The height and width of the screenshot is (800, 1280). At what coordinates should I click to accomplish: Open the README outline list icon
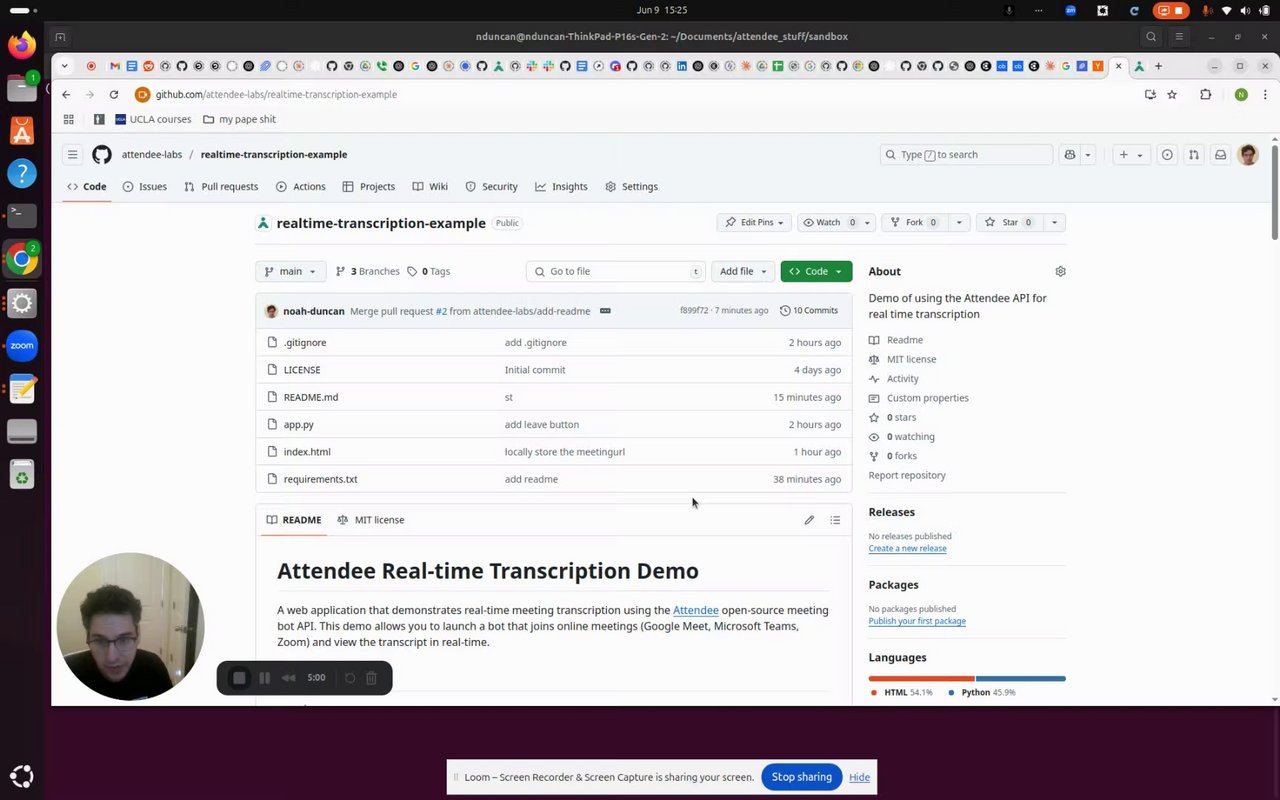[835, 520]
